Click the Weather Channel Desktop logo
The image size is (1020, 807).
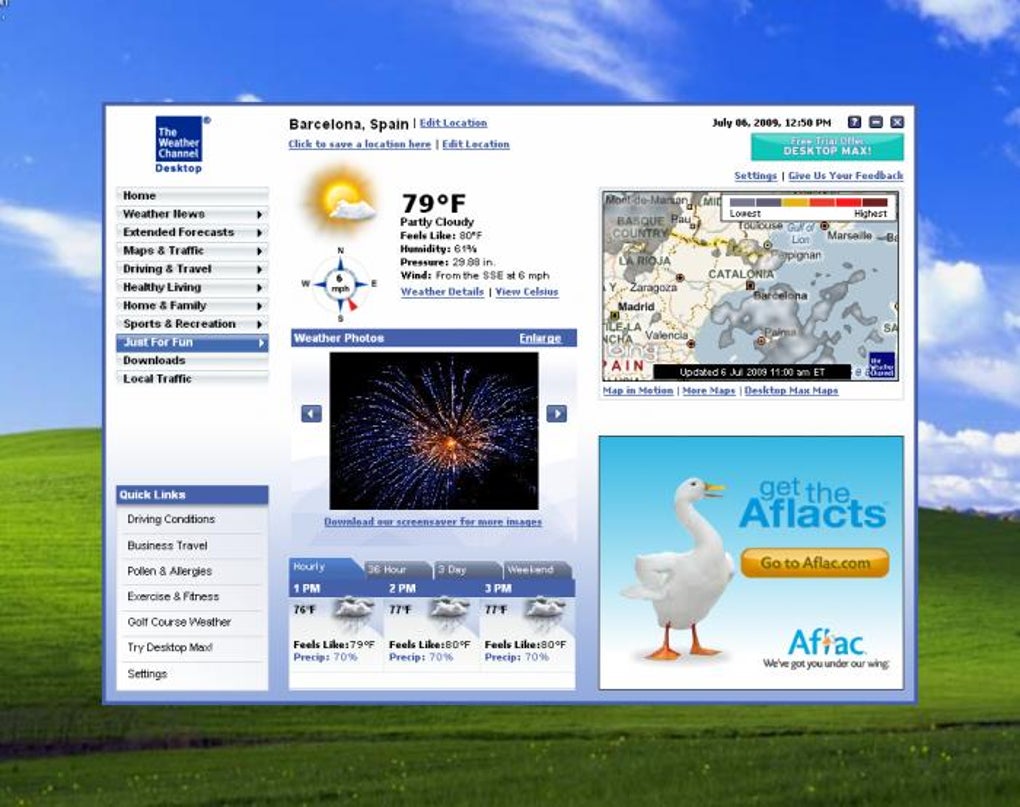[x=180, y=144]
